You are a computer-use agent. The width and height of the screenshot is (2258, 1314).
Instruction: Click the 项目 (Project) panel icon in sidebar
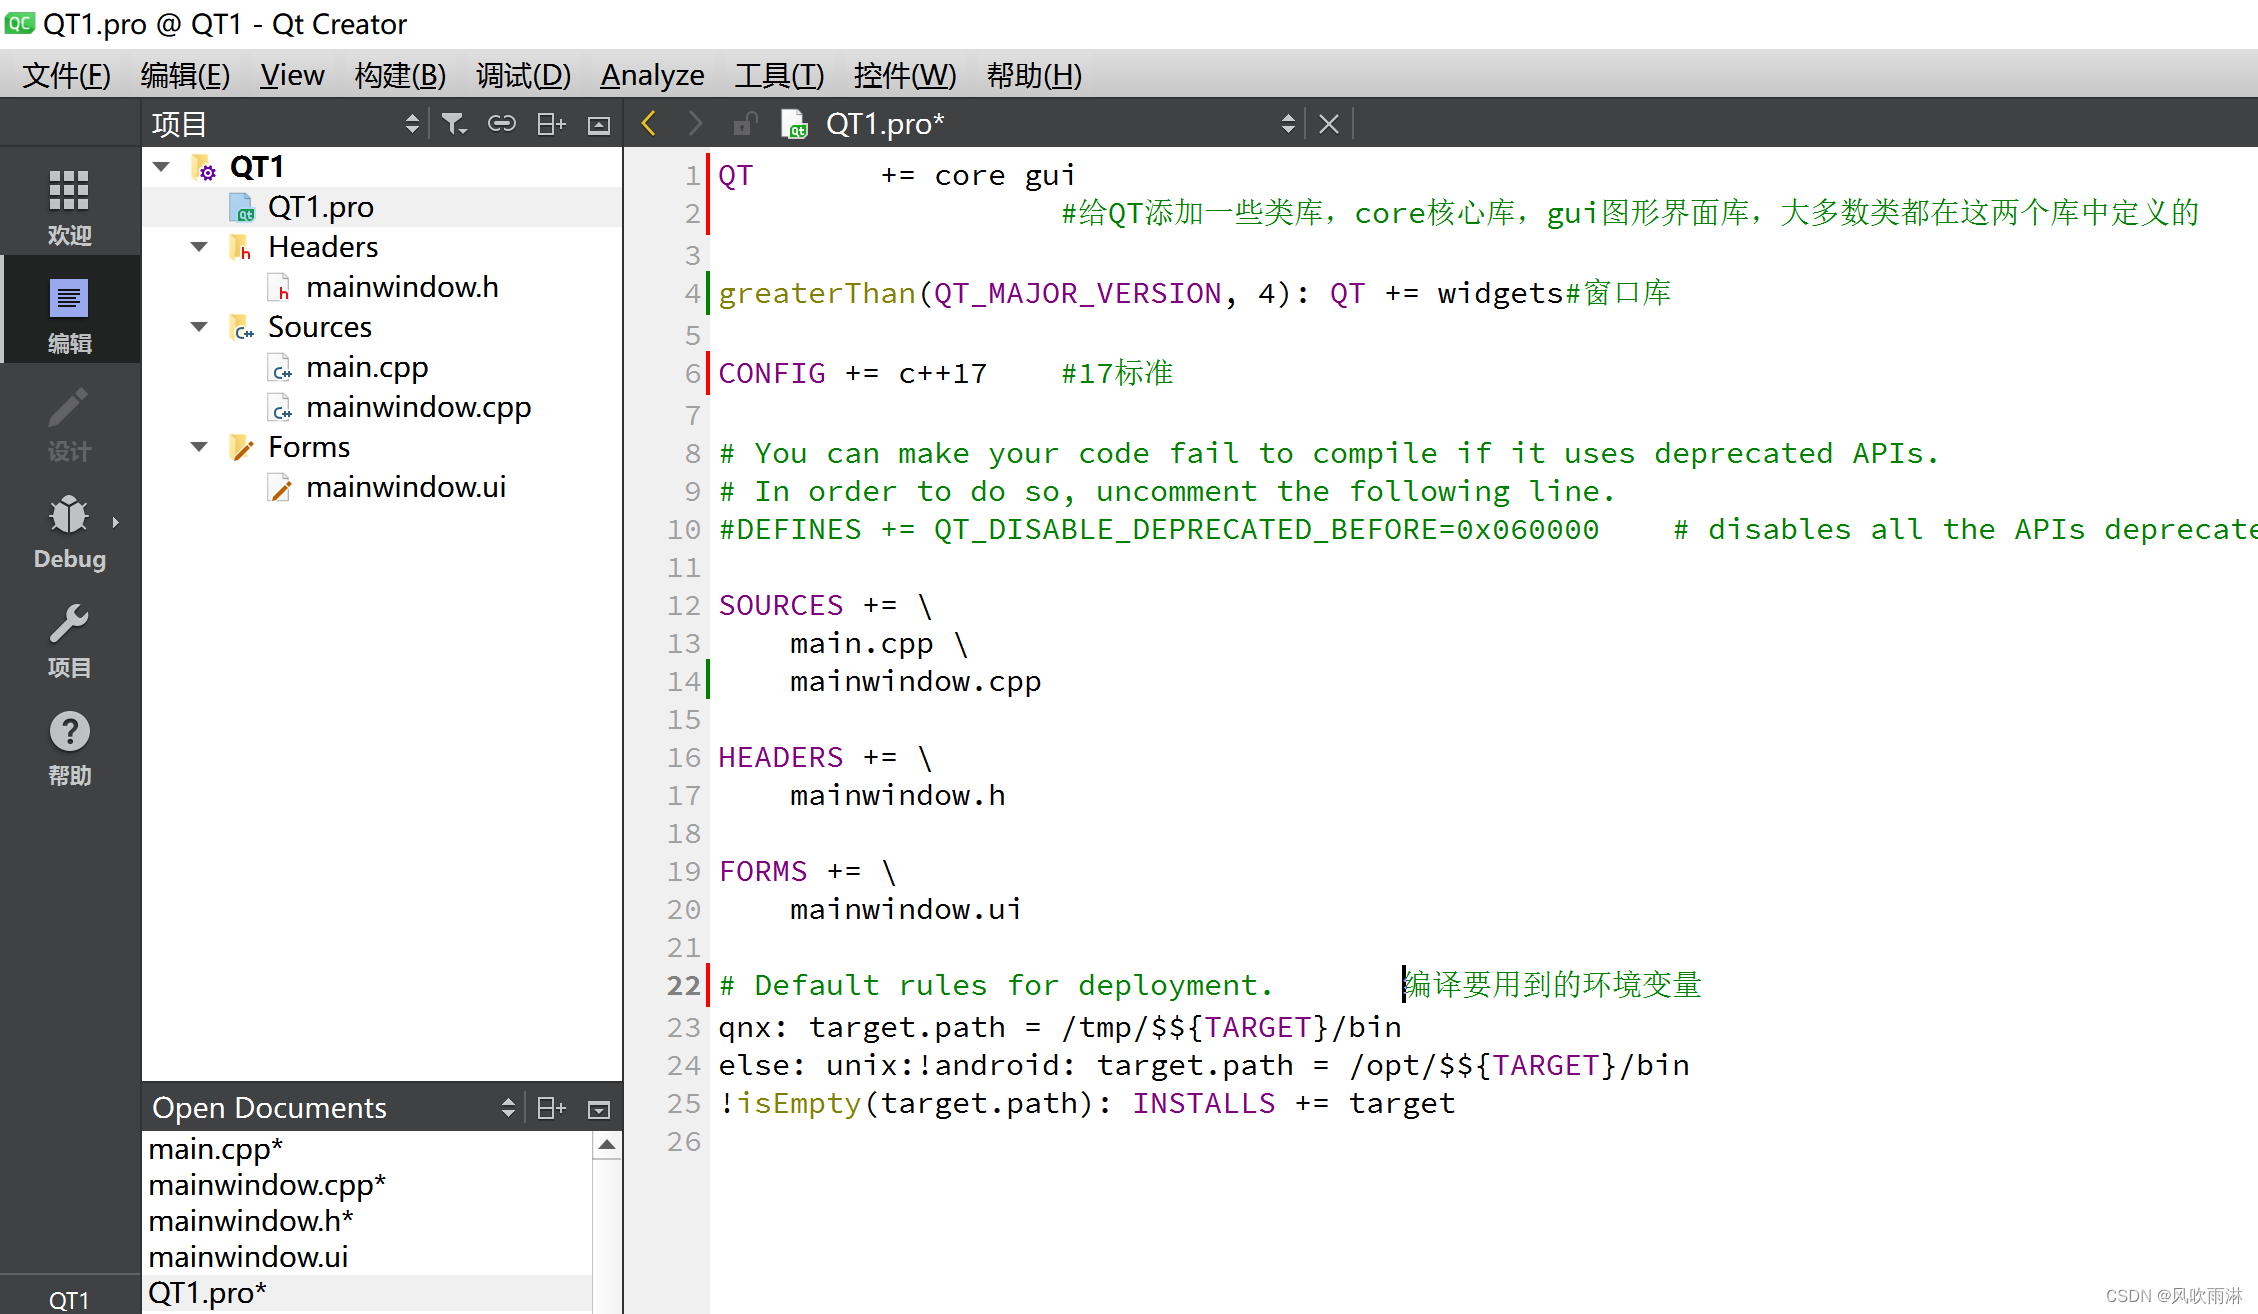click(x=69, y=641)
